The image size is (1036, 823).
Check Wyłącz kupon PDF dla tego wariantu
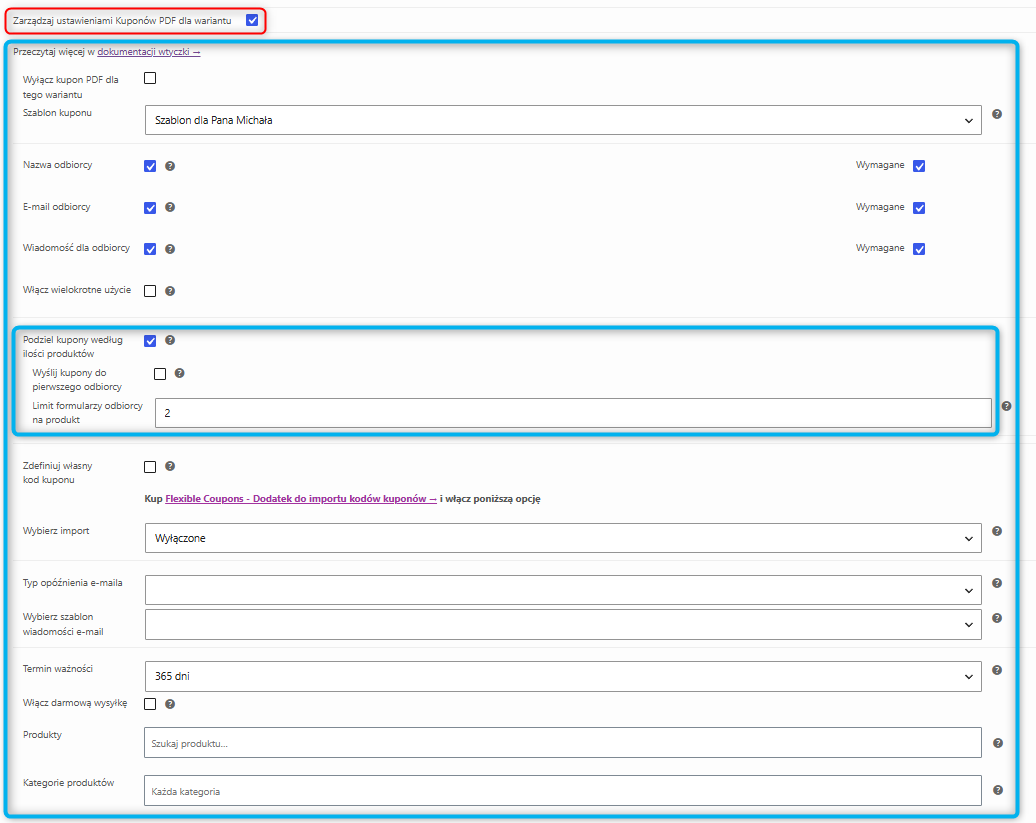pyautogui.click(x=150, y=78)
